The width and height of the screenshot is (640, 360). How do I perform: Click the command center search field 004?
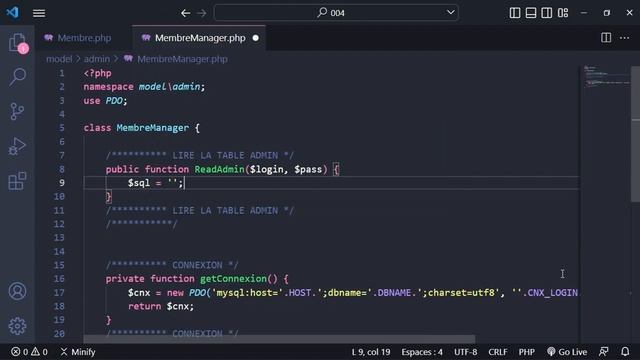pos(336,13)
